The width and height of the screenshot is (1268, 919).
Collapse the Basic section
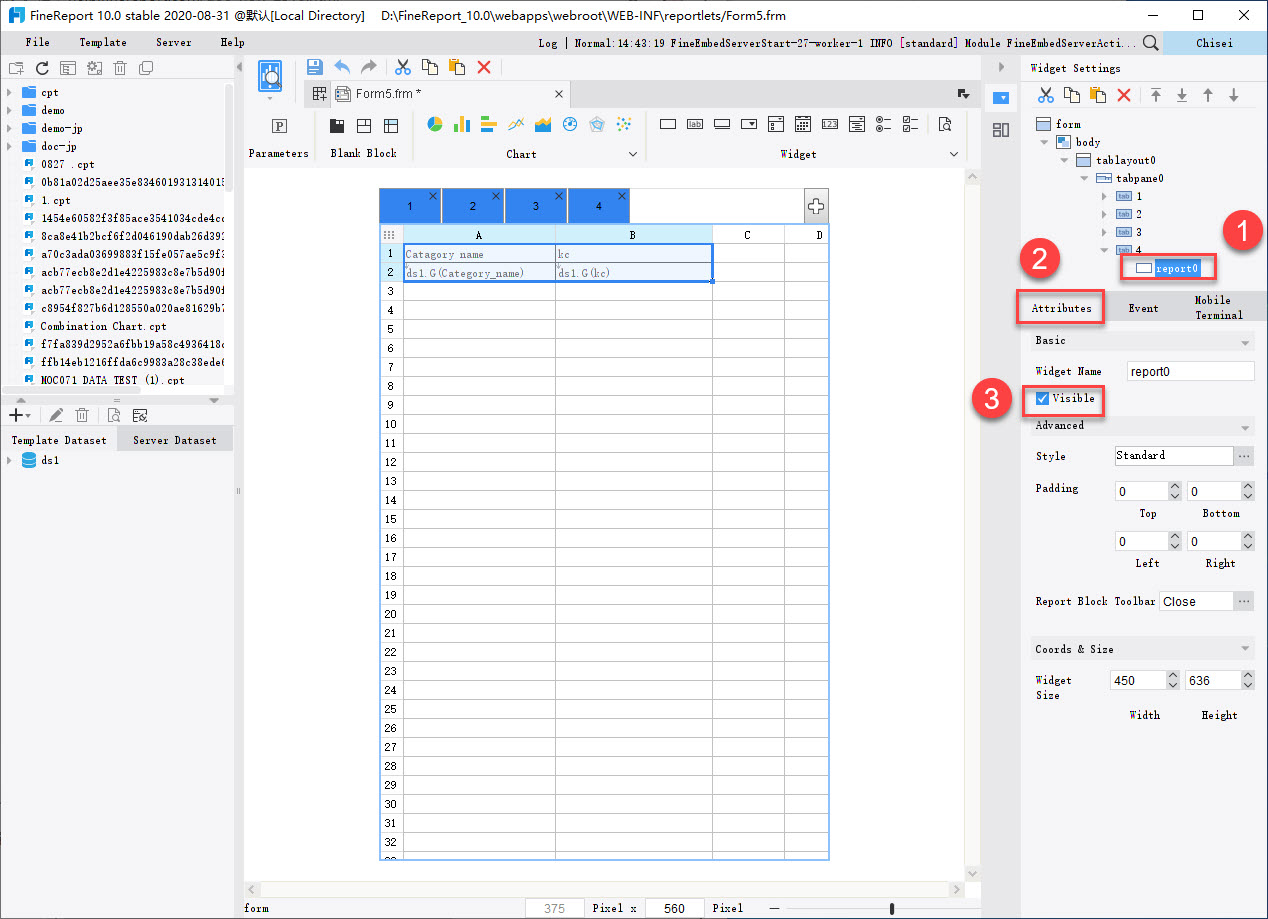1245,342
